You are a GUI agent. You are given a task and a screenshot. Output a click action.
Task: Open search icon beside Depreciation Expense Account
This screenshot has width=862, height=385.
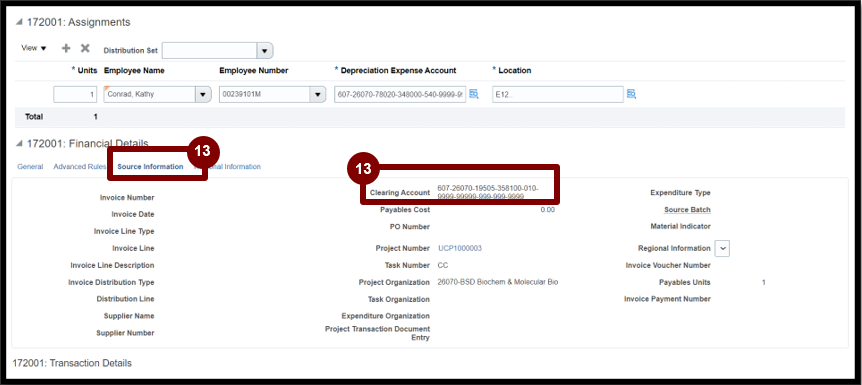click(473, 94)
